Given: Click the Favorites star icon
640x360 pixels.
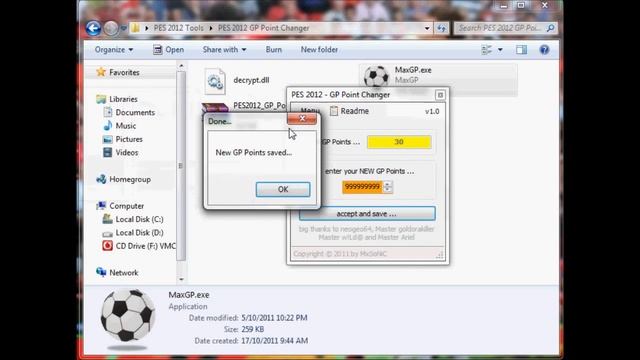Looking at the screenshot, I should pyautogui.click(x=101, y=72).
